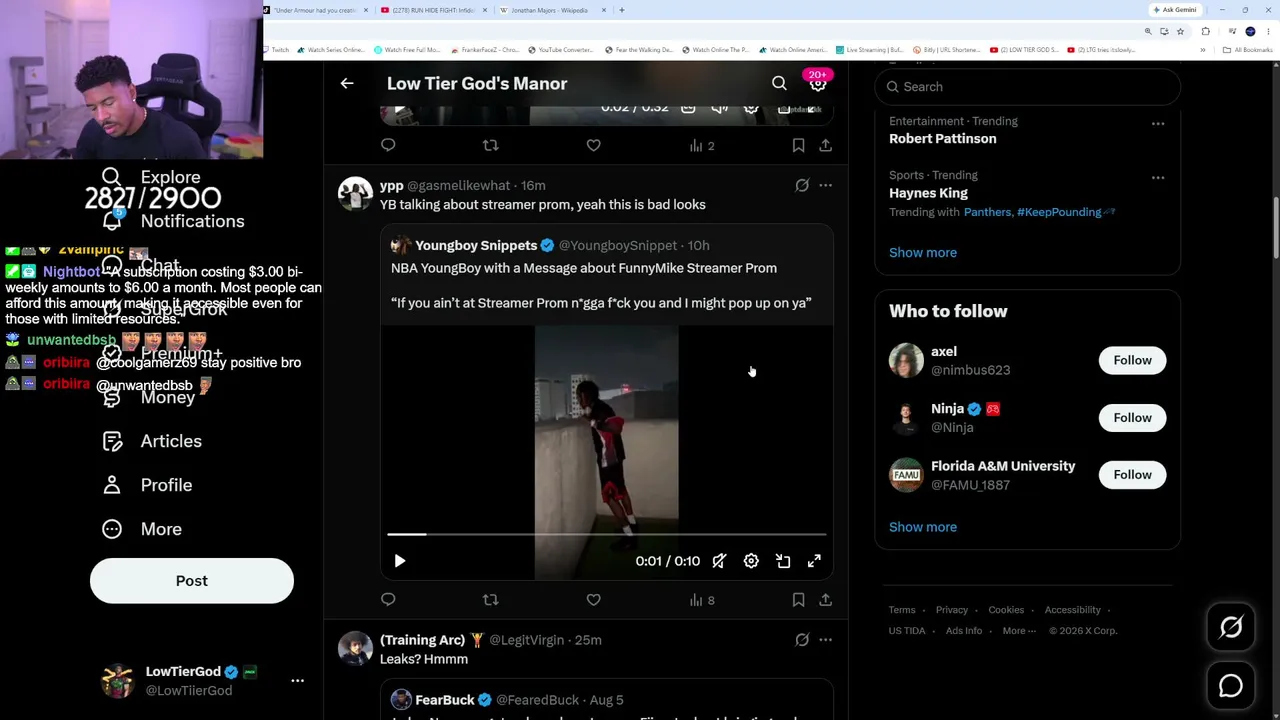
Task: Compose a new post with Post button
Action: click(x=192, y=581)
